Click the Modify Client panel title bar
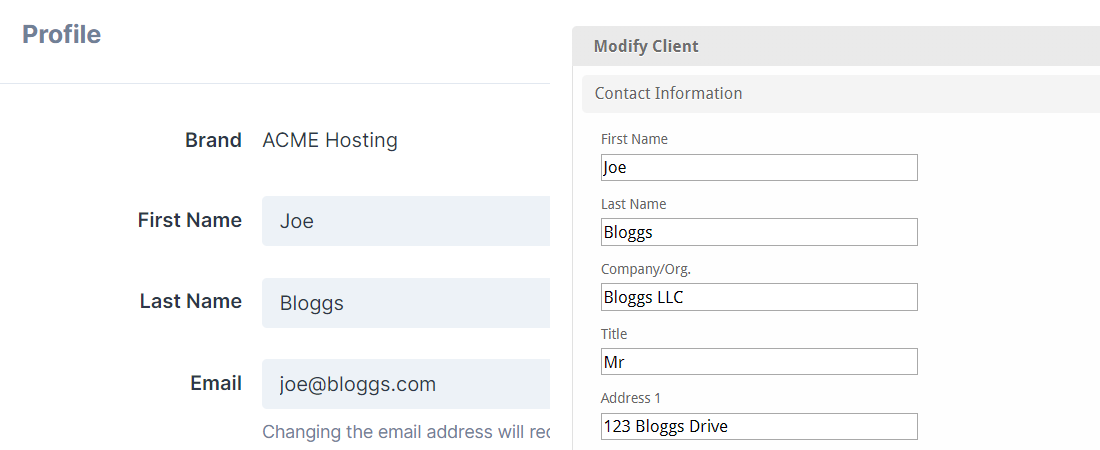Viewport: 1100px width, 450px height. tap(836, 46)
